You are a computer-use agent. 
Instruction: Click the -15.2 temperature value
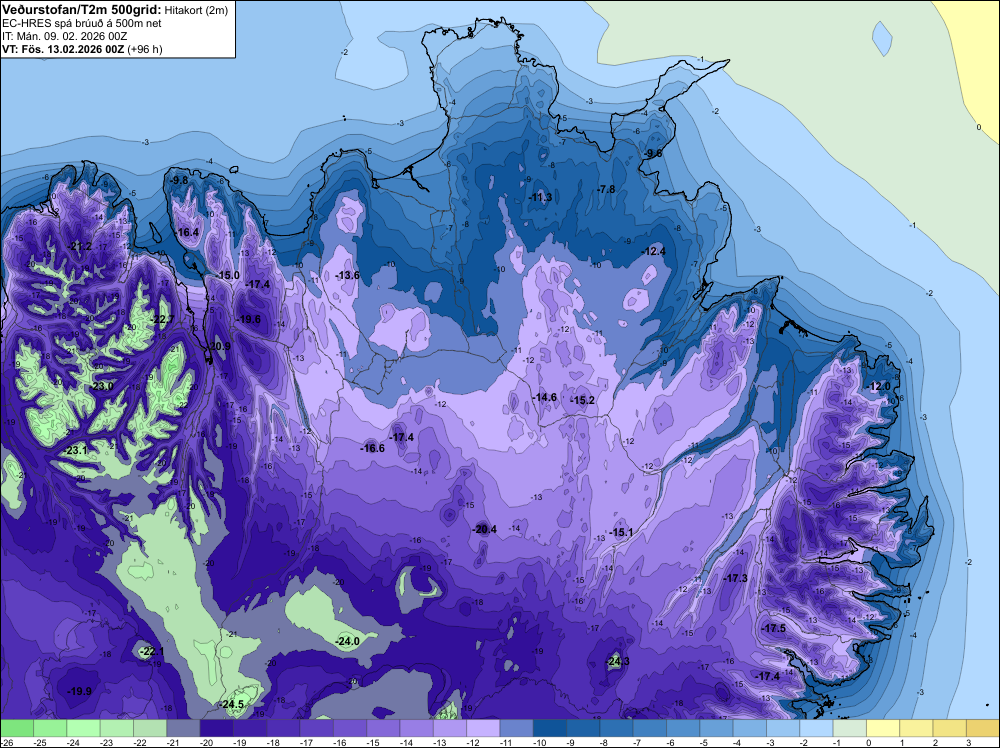click(x=583, y=400)
